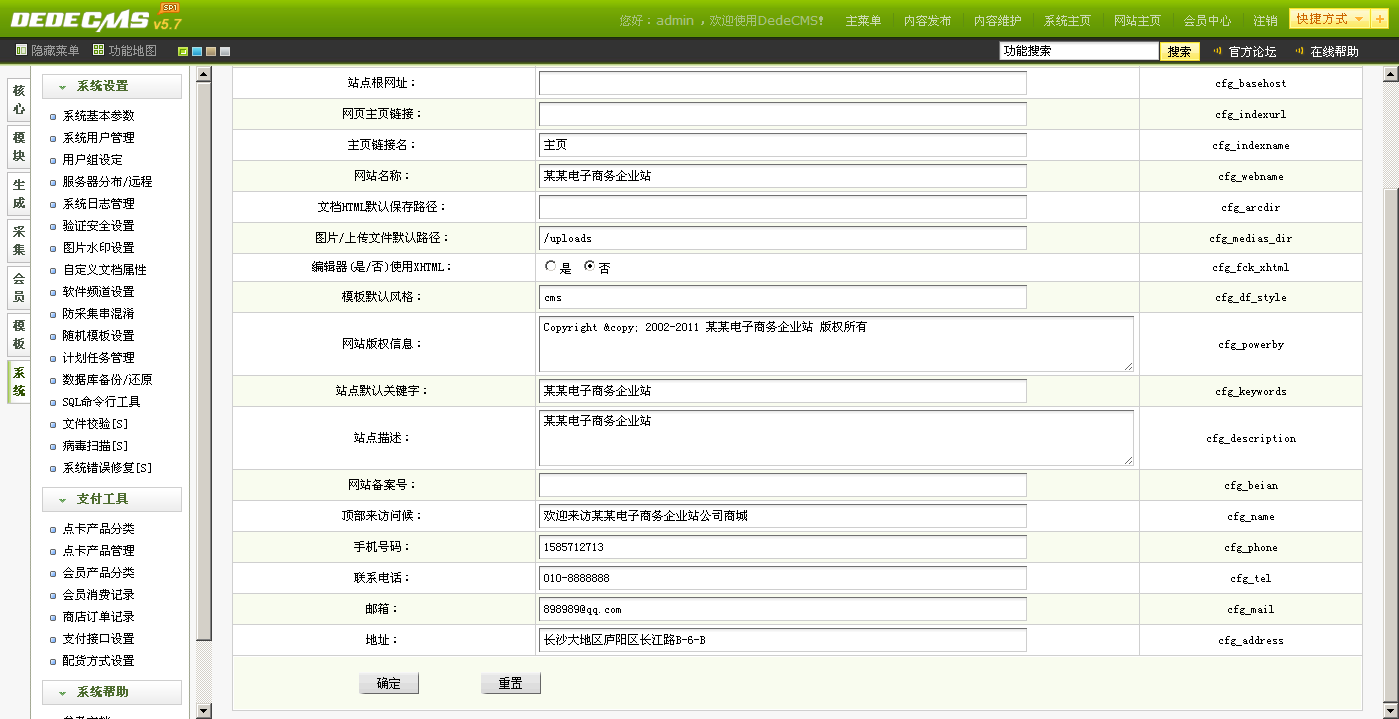
Task: Collapse the 系统设置 section header
Action: click(x=111, y=87)
